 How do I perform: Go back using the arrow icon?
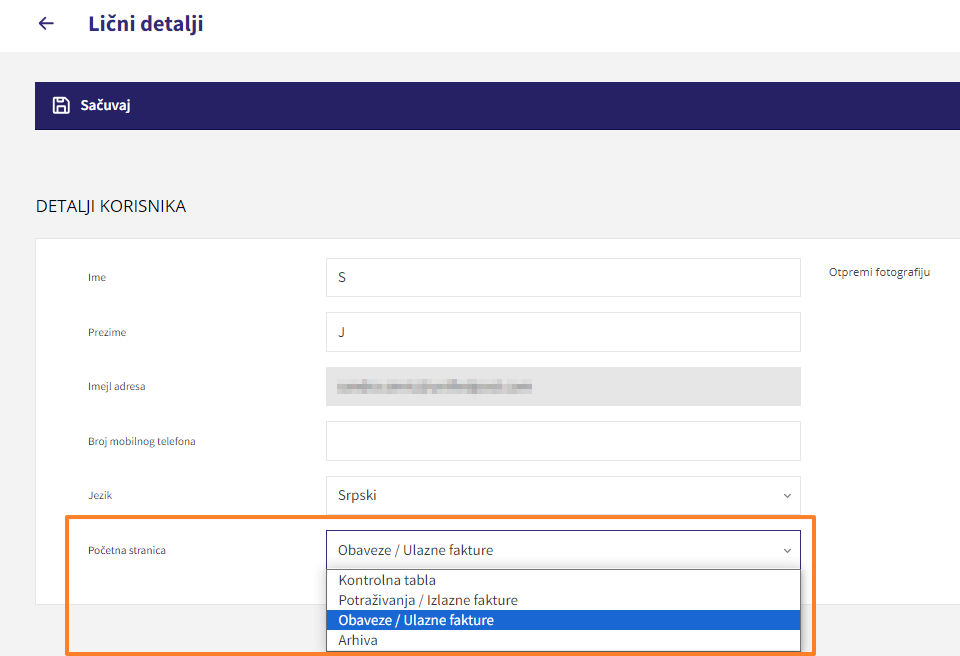[x=47, y=23]
